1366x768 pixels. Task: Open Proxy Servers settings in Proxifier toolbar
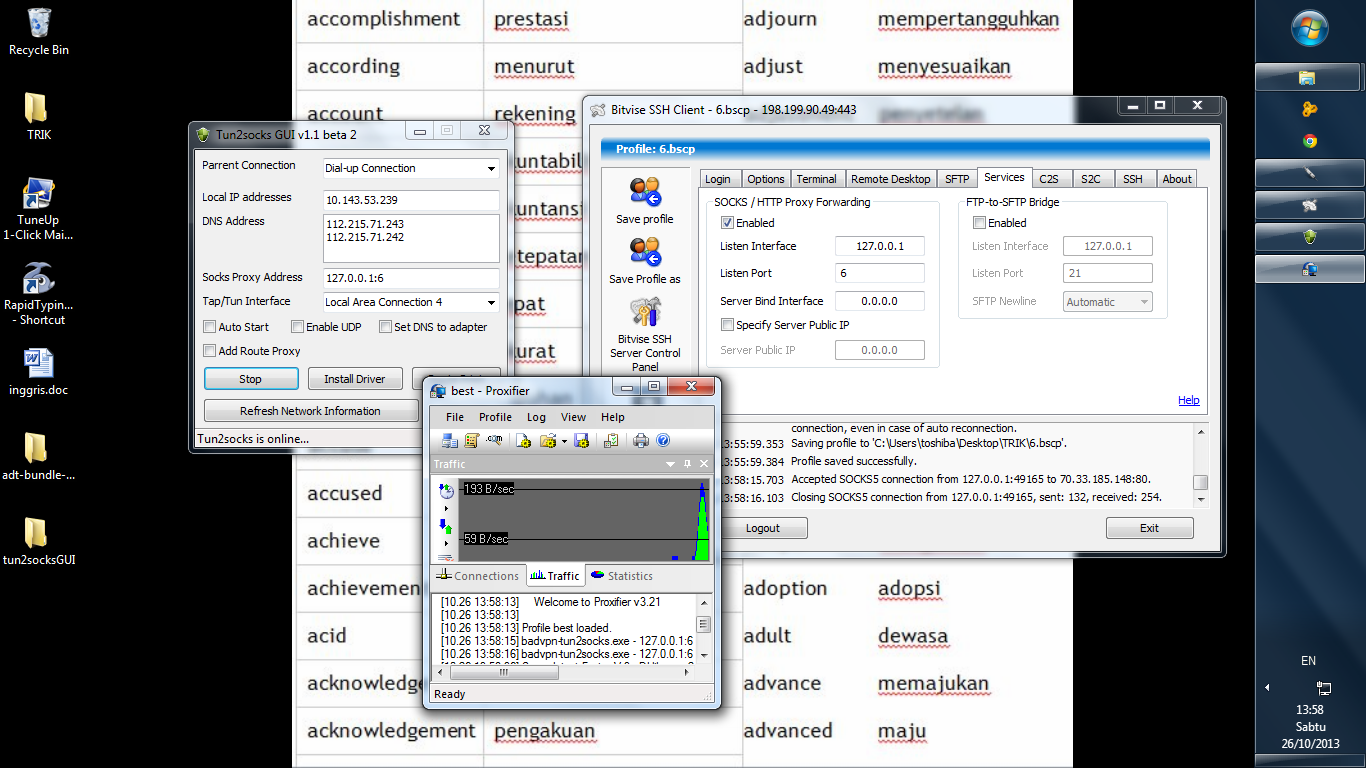click(450, 441)
